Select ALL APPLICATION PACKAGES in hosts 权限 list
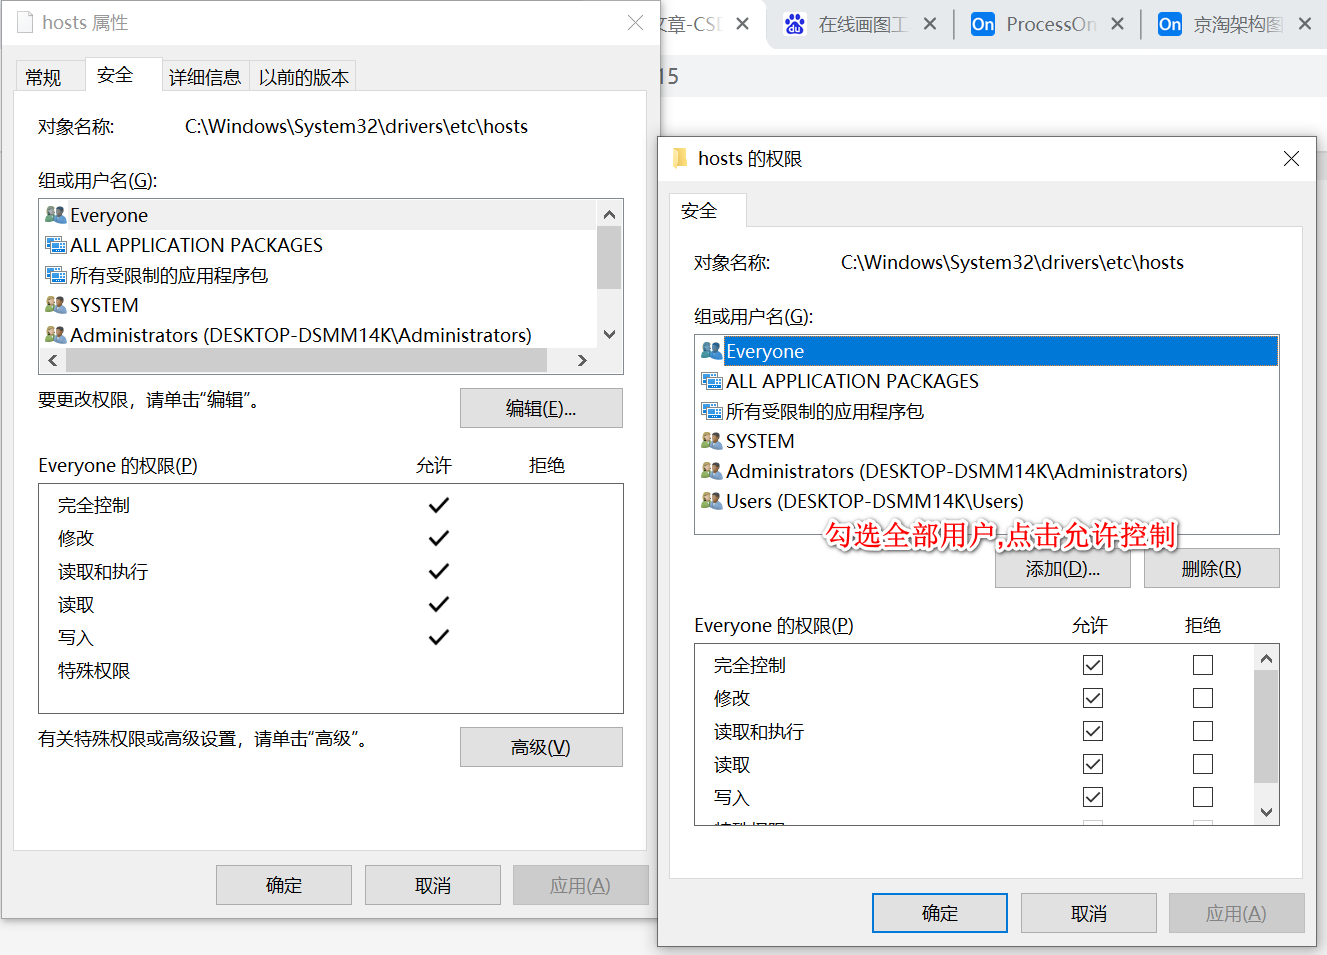The width and height of the screenshot is (1327, 955). pyautogui.click(x=986, y=381)
